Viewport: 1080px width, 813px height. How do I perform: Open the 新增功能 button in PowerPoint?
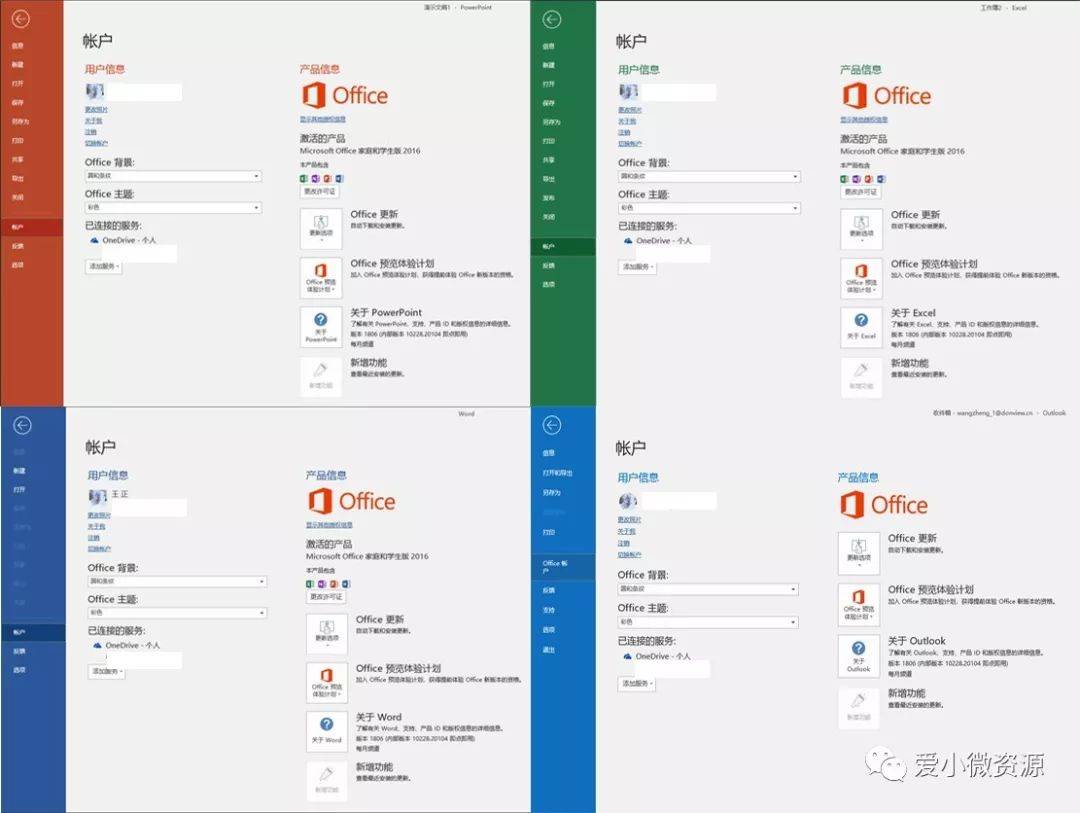click(321, 376)
